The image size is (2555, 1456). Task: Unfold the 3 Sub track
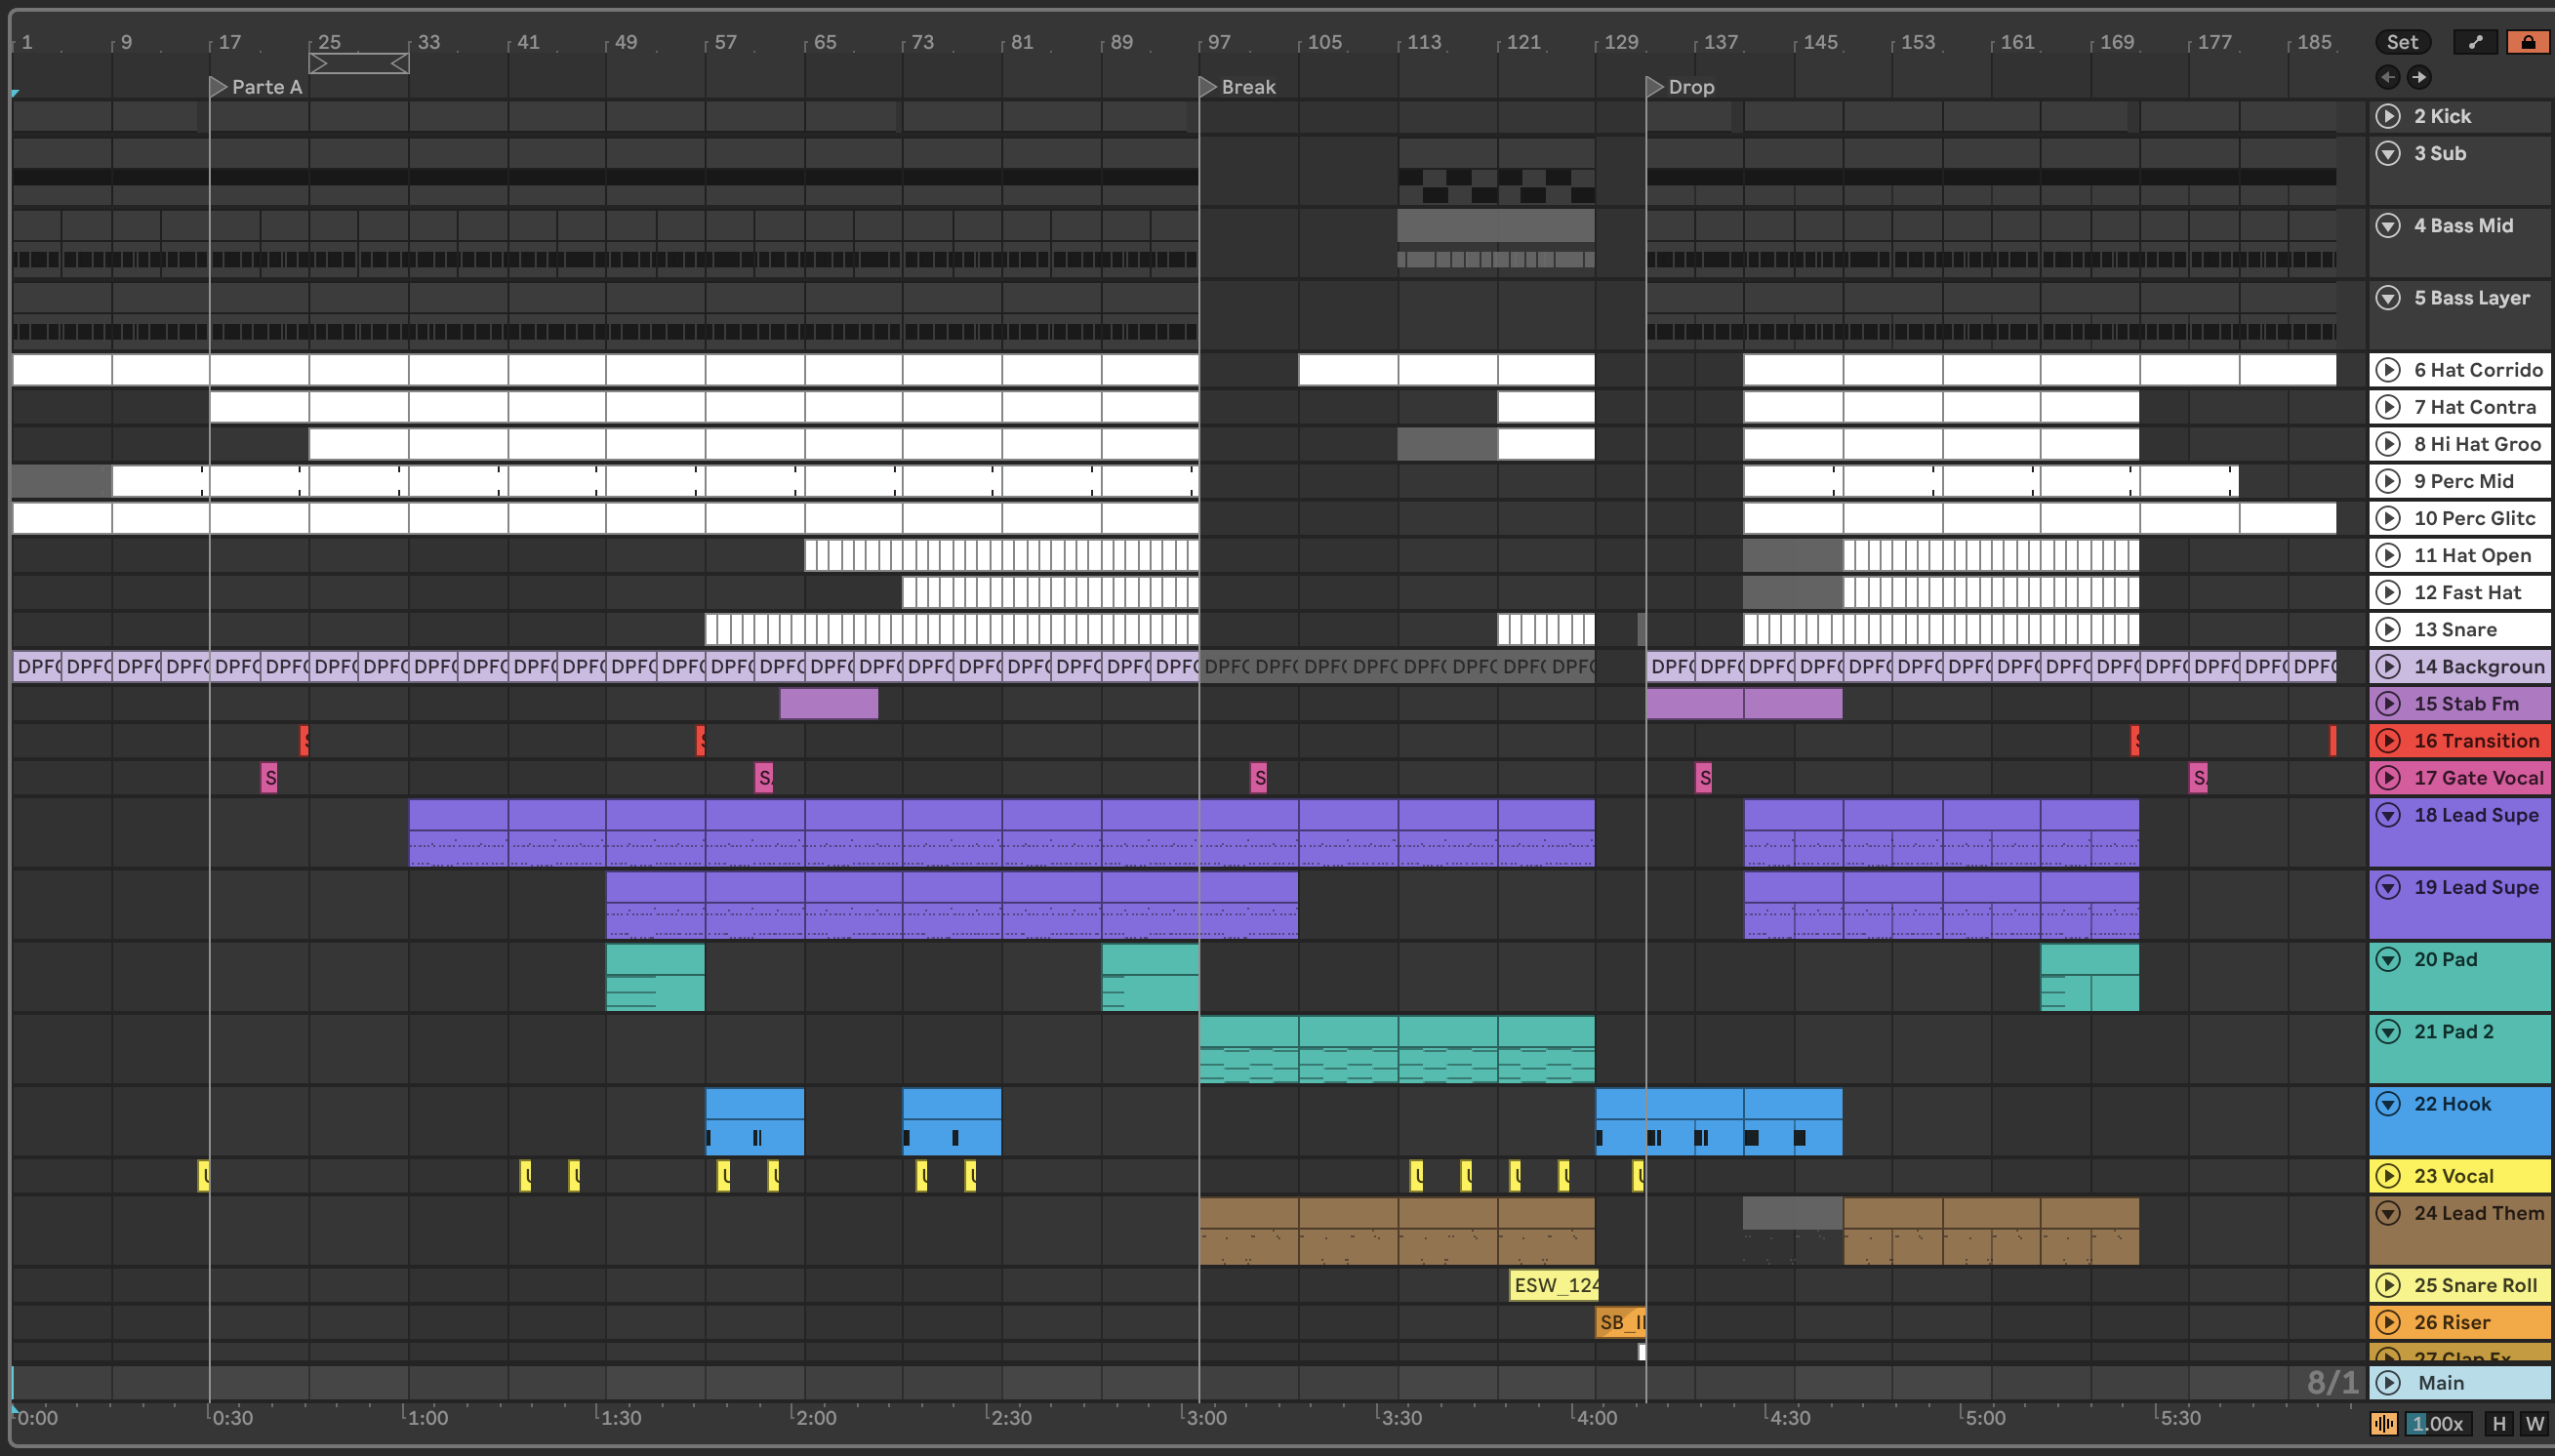click(x=2388, y=153)
